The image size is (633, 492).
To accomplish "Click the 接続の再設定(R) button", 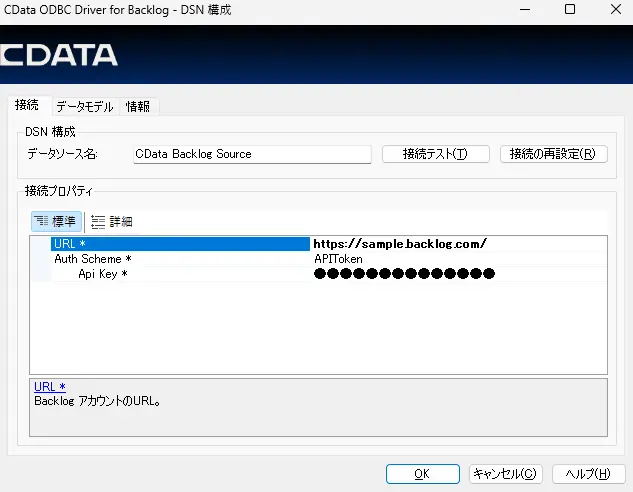I will pyautogui.click(x=553, y=154).
